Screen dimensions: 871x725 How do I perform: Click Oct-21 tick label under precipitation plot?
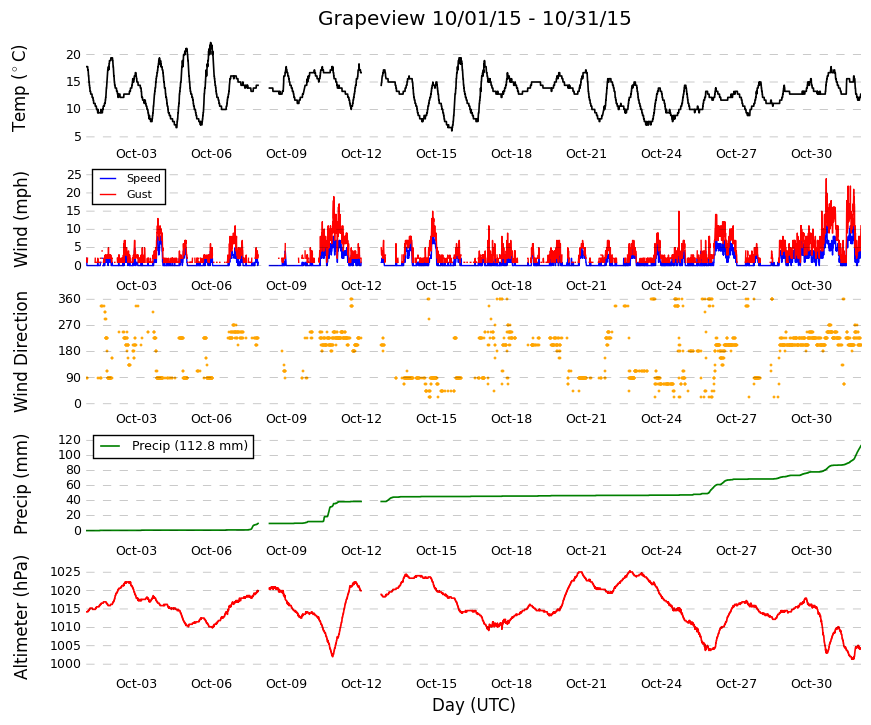pos(586,551)
